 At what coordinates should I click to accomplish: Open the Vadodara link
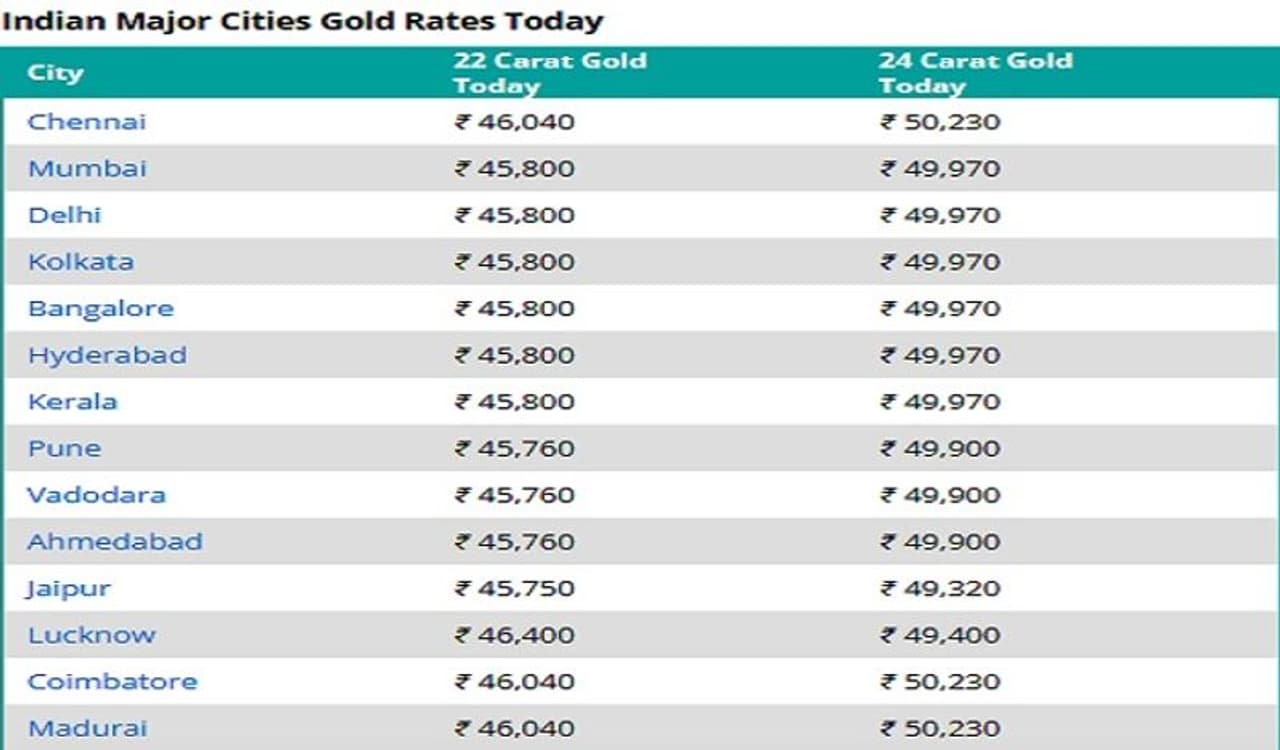[x=96, y=495]
